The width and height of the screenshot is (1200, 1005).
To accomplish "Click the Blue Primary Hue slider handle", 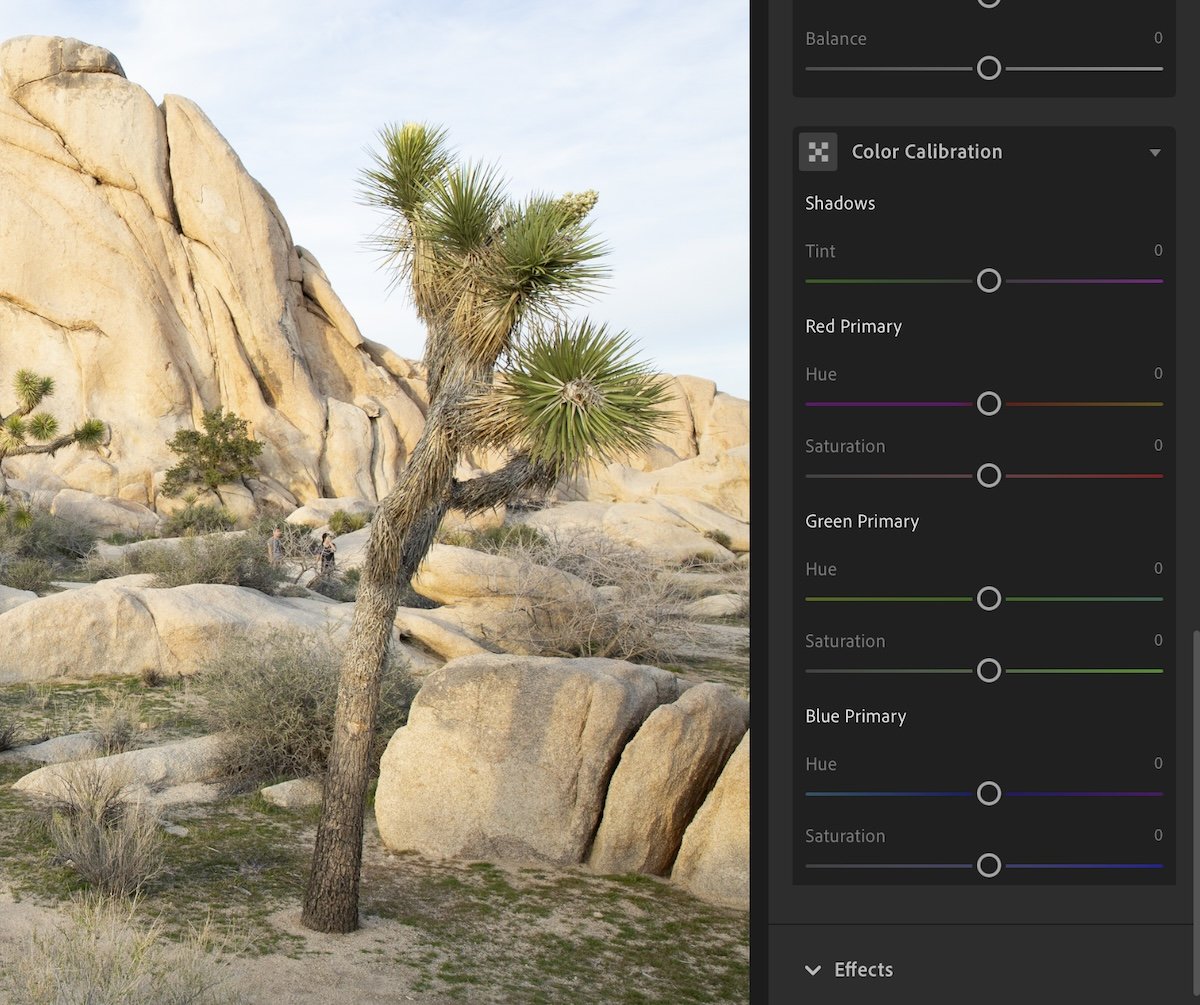I will 989,793.
